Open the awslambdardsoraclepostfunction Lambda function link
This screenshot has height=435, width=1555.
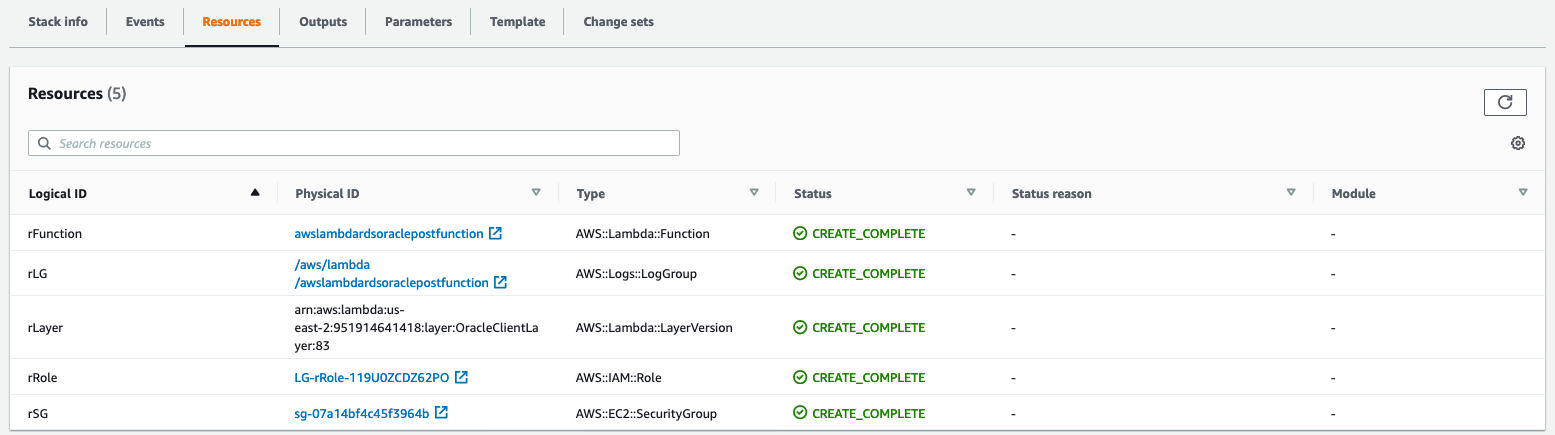coord(389,234)
